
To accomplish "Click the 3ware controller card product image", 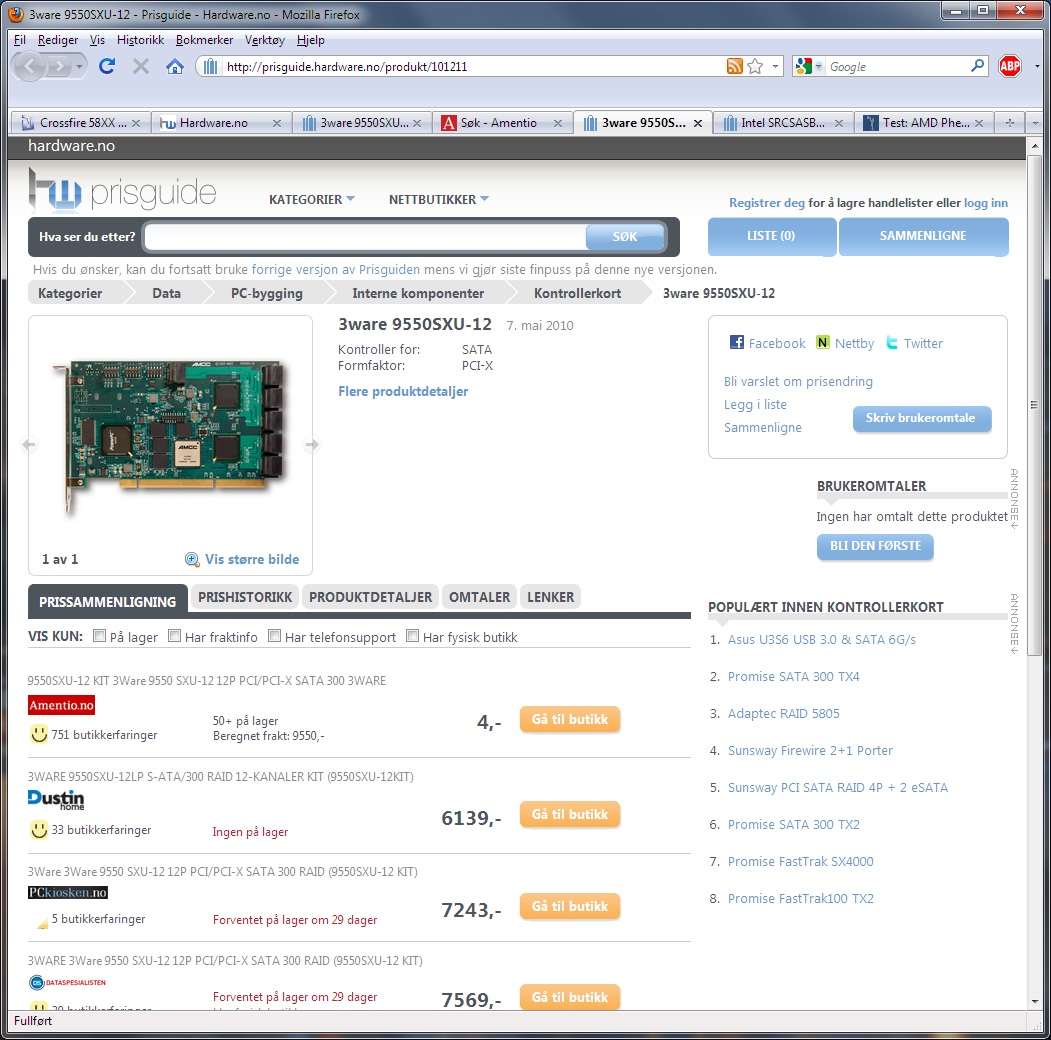I will 170,436.
